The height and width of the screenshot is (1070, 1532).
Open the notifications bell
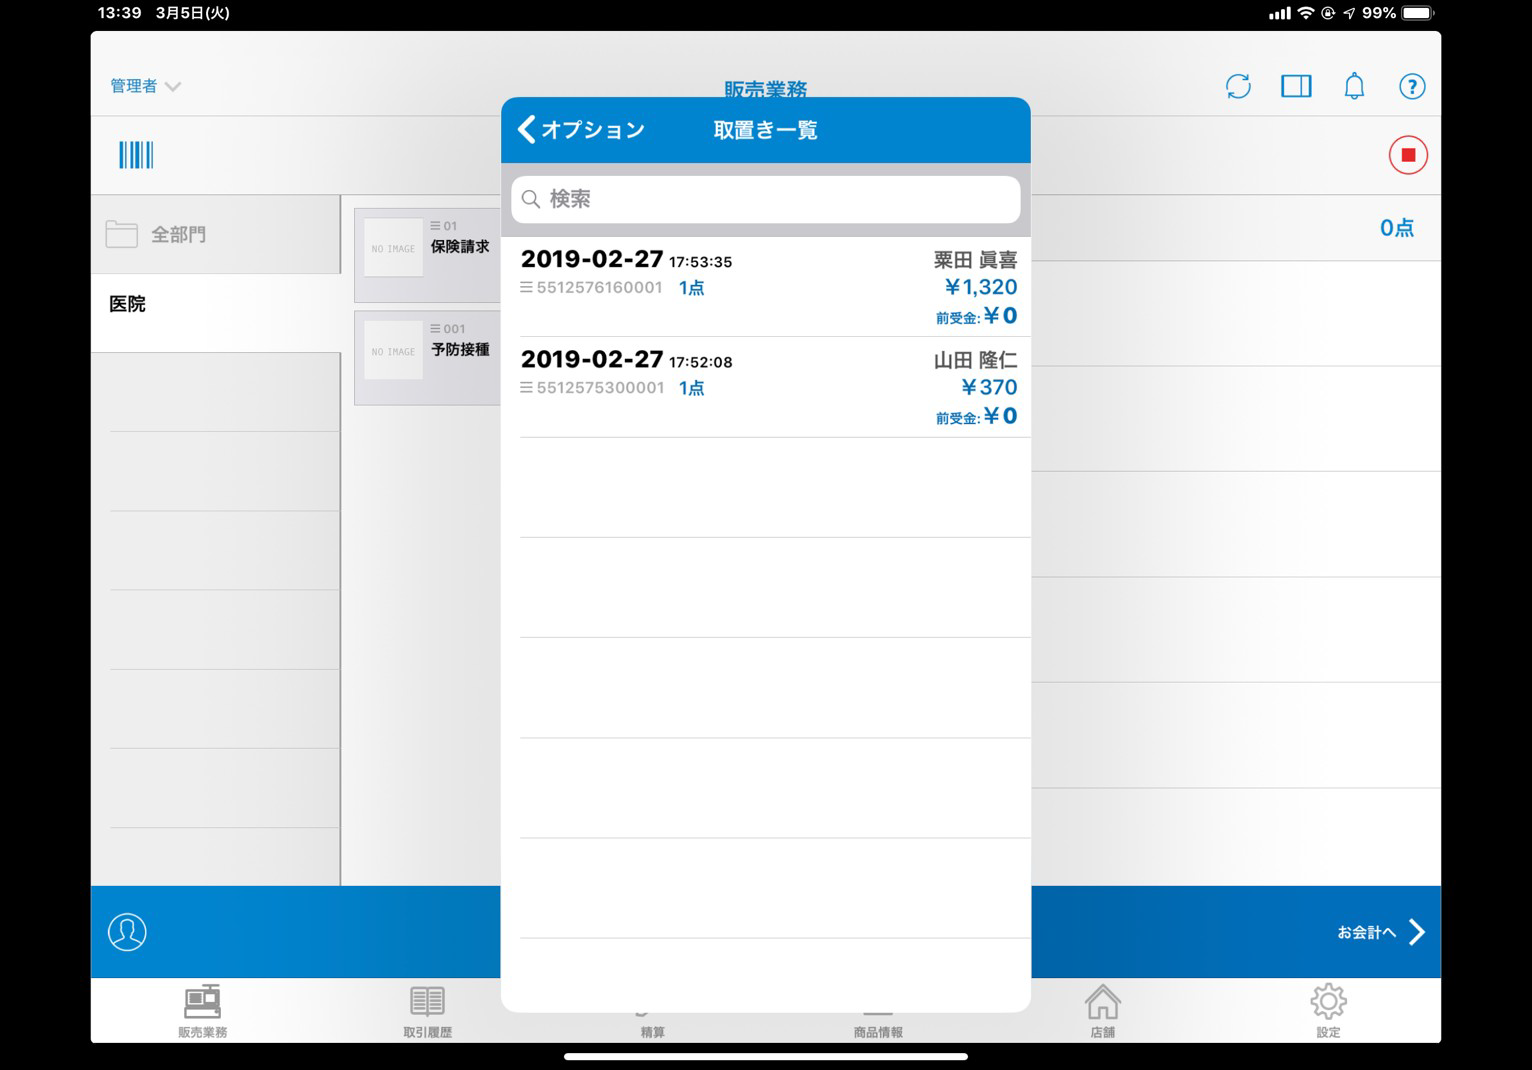coord(1354,87)
